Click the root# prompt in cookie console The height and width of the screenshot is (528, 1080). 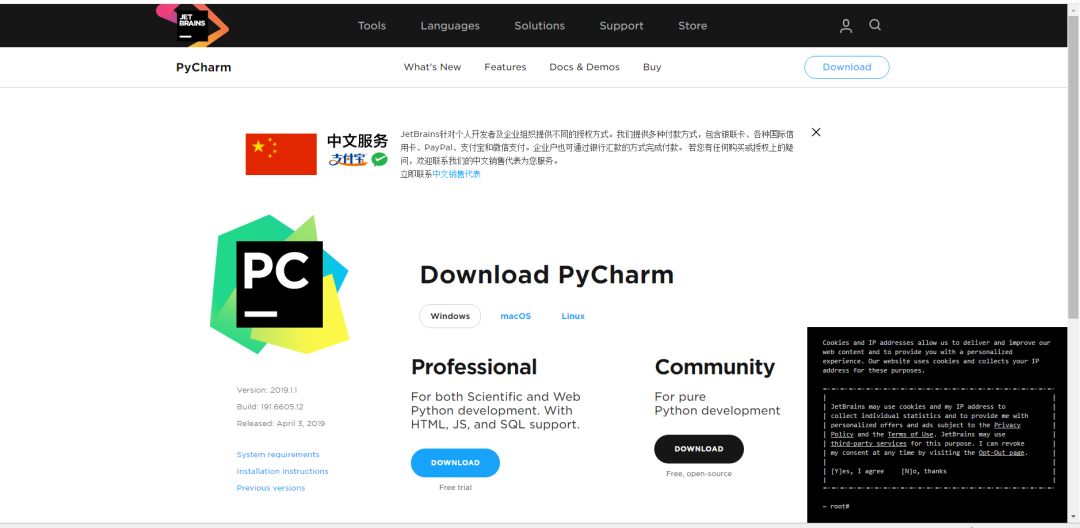[x=835, y=507]
